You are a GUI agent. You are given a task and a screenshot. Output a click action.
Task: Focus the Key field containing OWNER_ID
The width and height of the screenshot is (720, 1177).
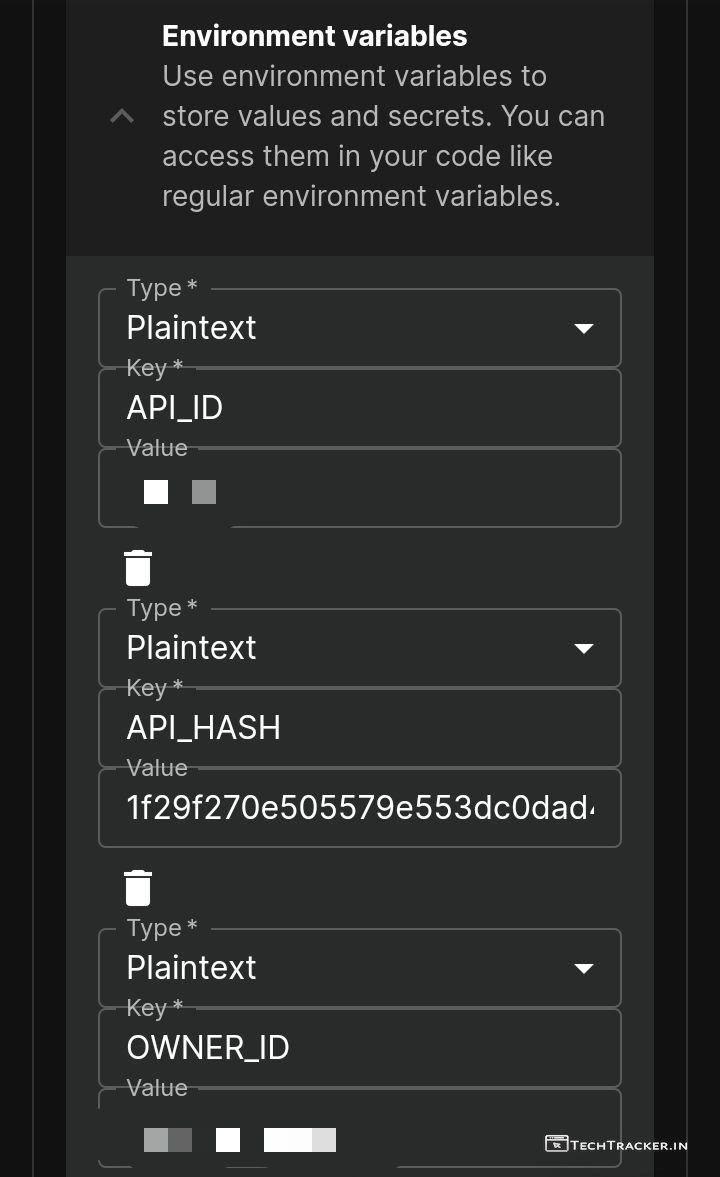tap(359, 1048)
